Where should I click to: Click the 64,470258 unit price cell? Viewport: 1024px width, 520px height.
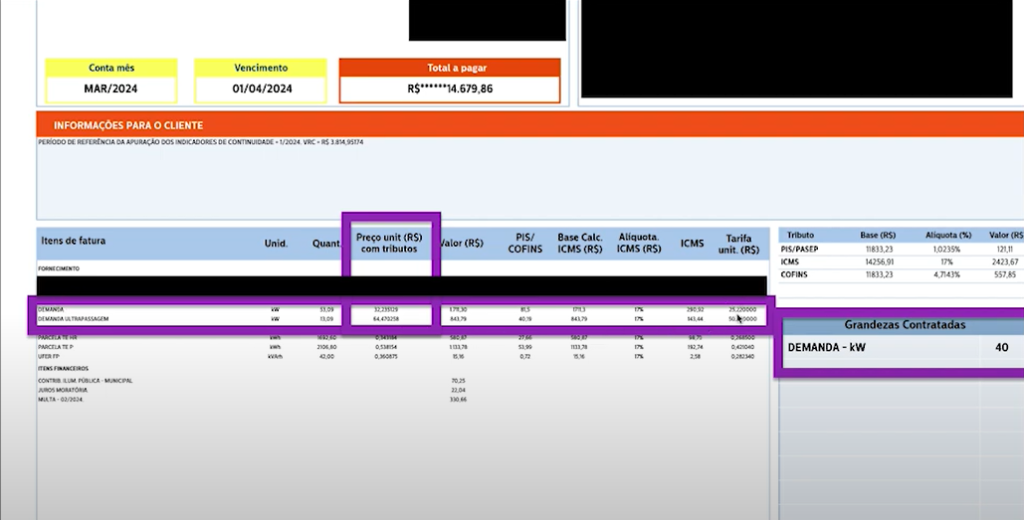387,319
